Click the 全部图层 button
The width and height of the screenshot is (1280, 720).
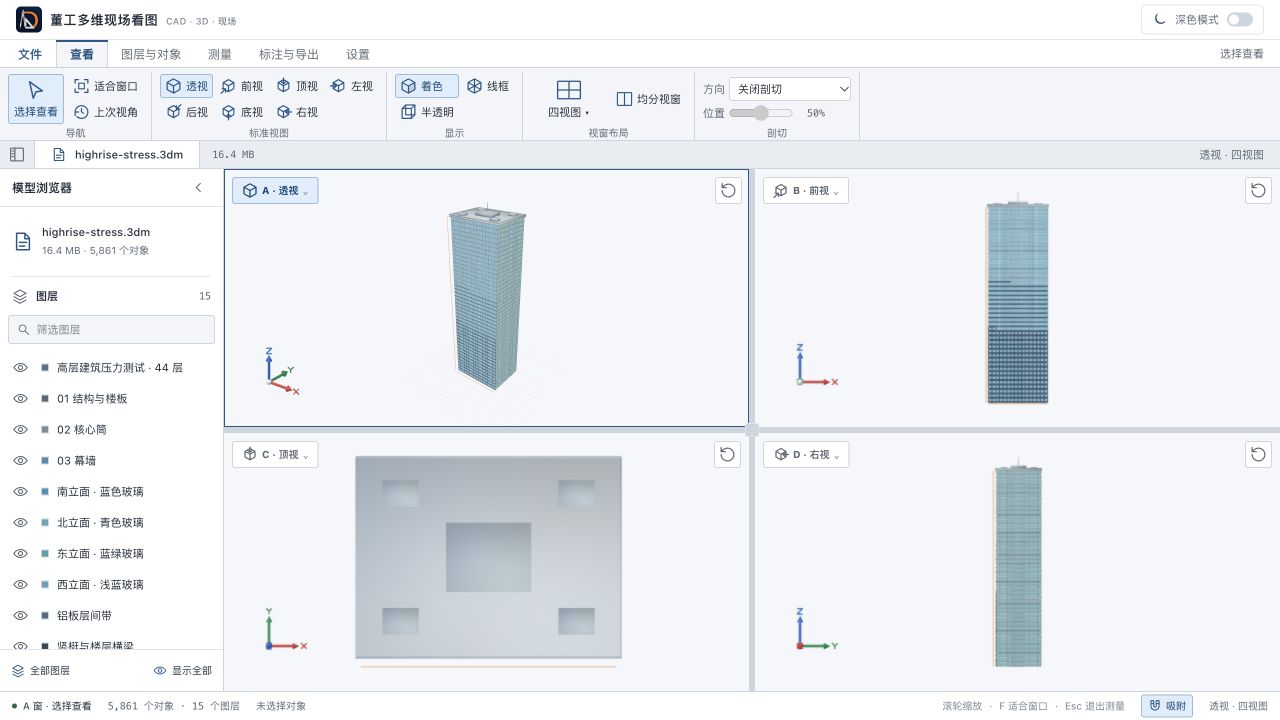(x=41, y=671)
